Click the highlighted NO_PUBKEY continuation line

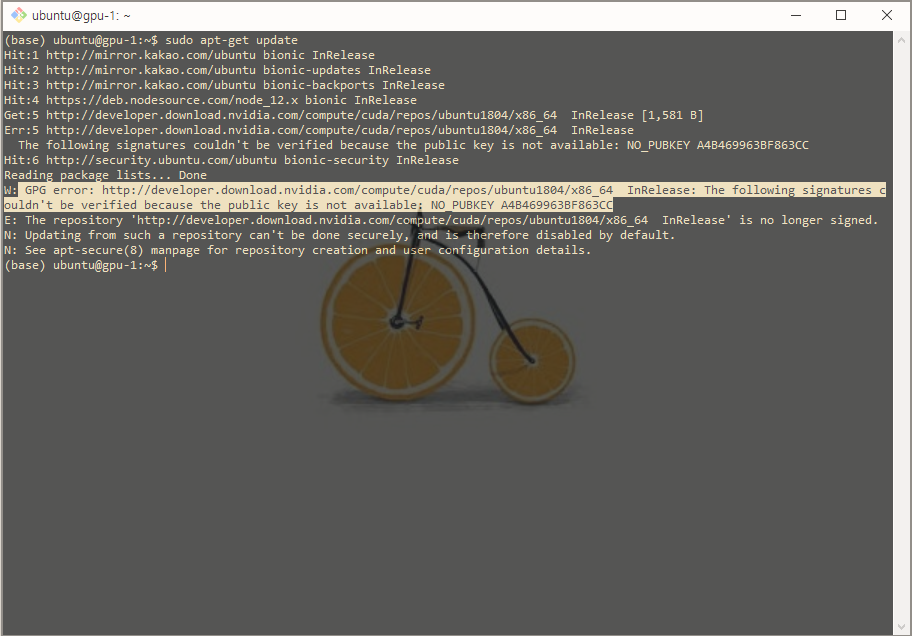click(x=308, y=205)
